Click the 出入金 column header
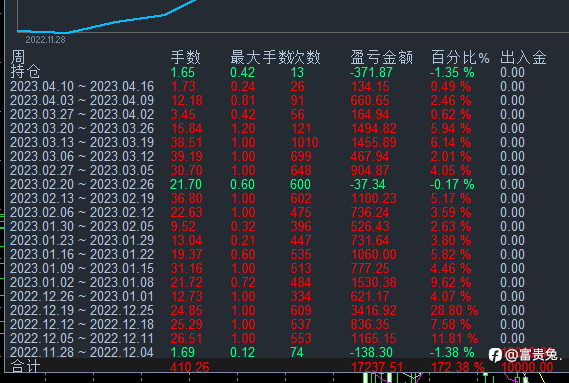This screenshot has height=383, width=569. [523, 57]
